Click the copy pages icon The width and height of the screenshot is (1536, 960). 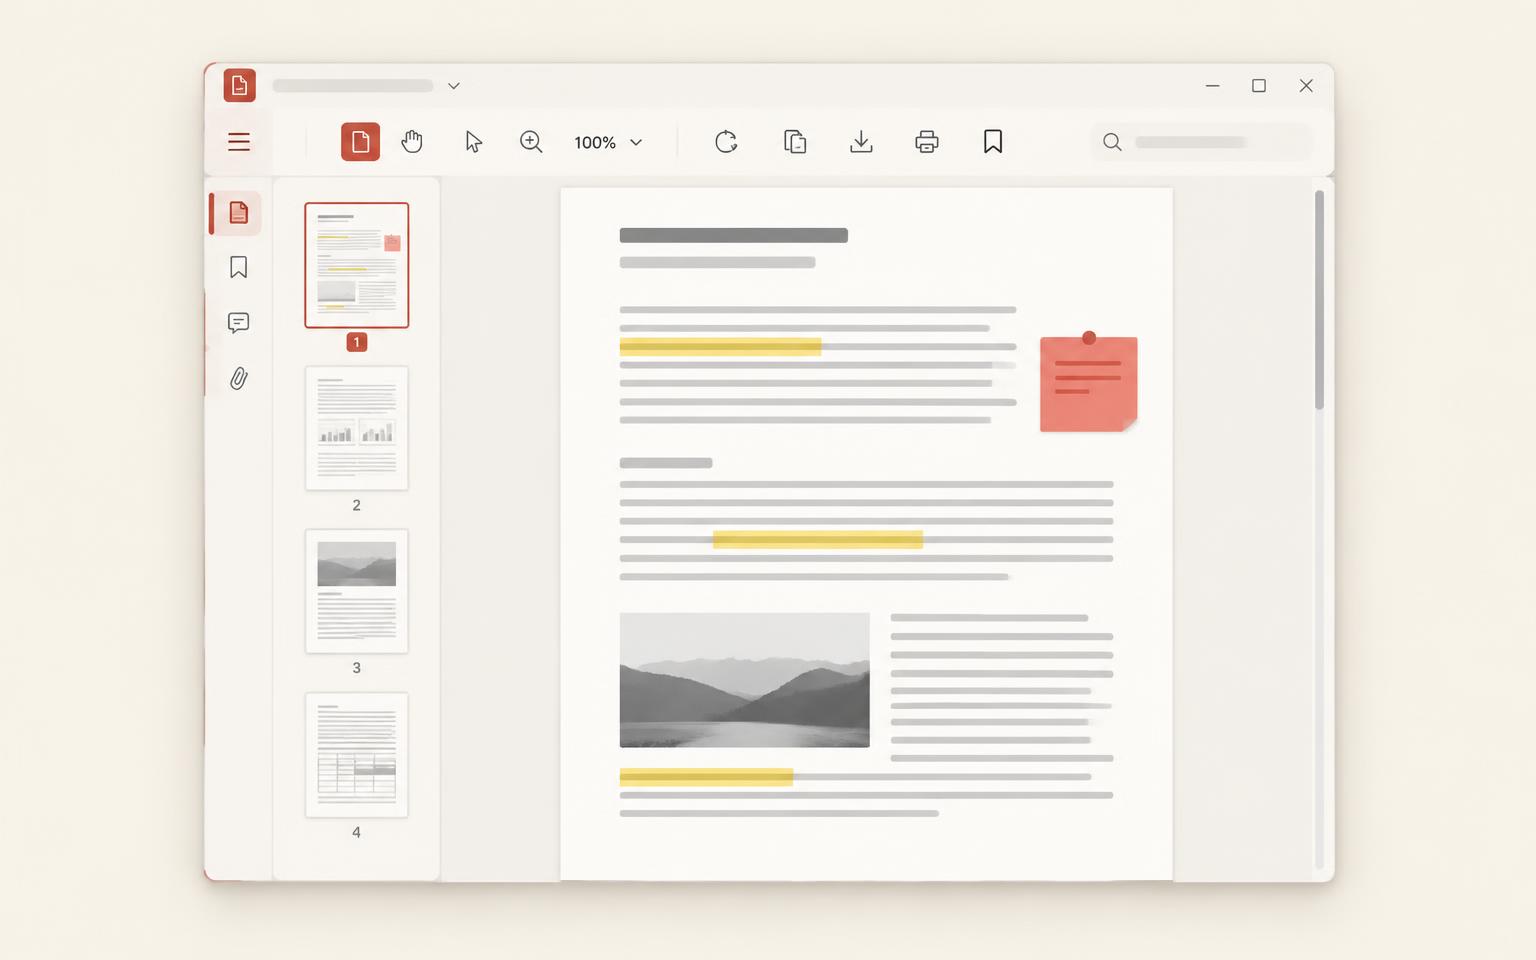[795, 142]
